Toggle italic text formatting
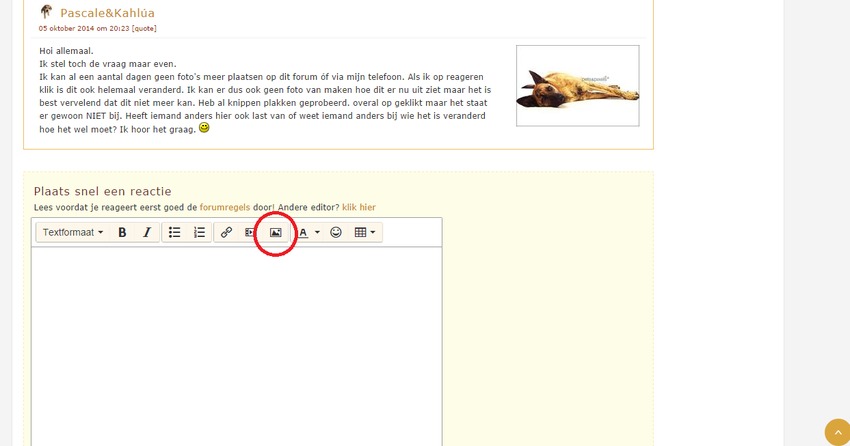Viewport: 850px width, 446px height. pyautogui.click(x=147, y=232)
